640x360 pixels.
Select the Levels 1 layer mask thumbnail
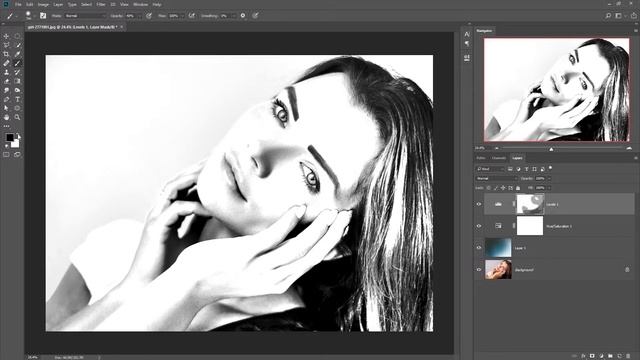click(530, 204)
